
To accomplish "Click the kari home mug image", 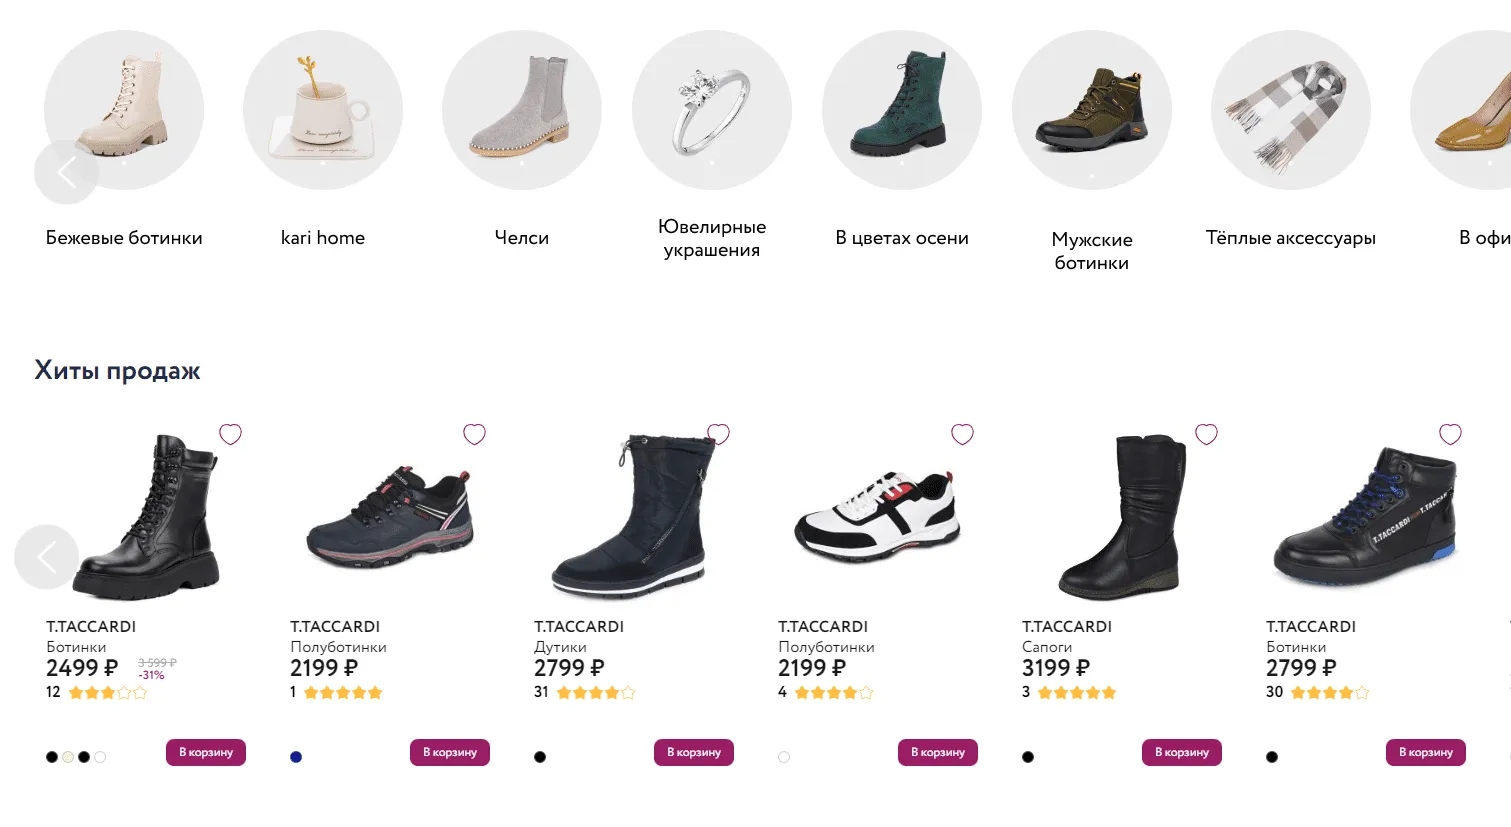I will pyautogui.click(x=322, y=110).
